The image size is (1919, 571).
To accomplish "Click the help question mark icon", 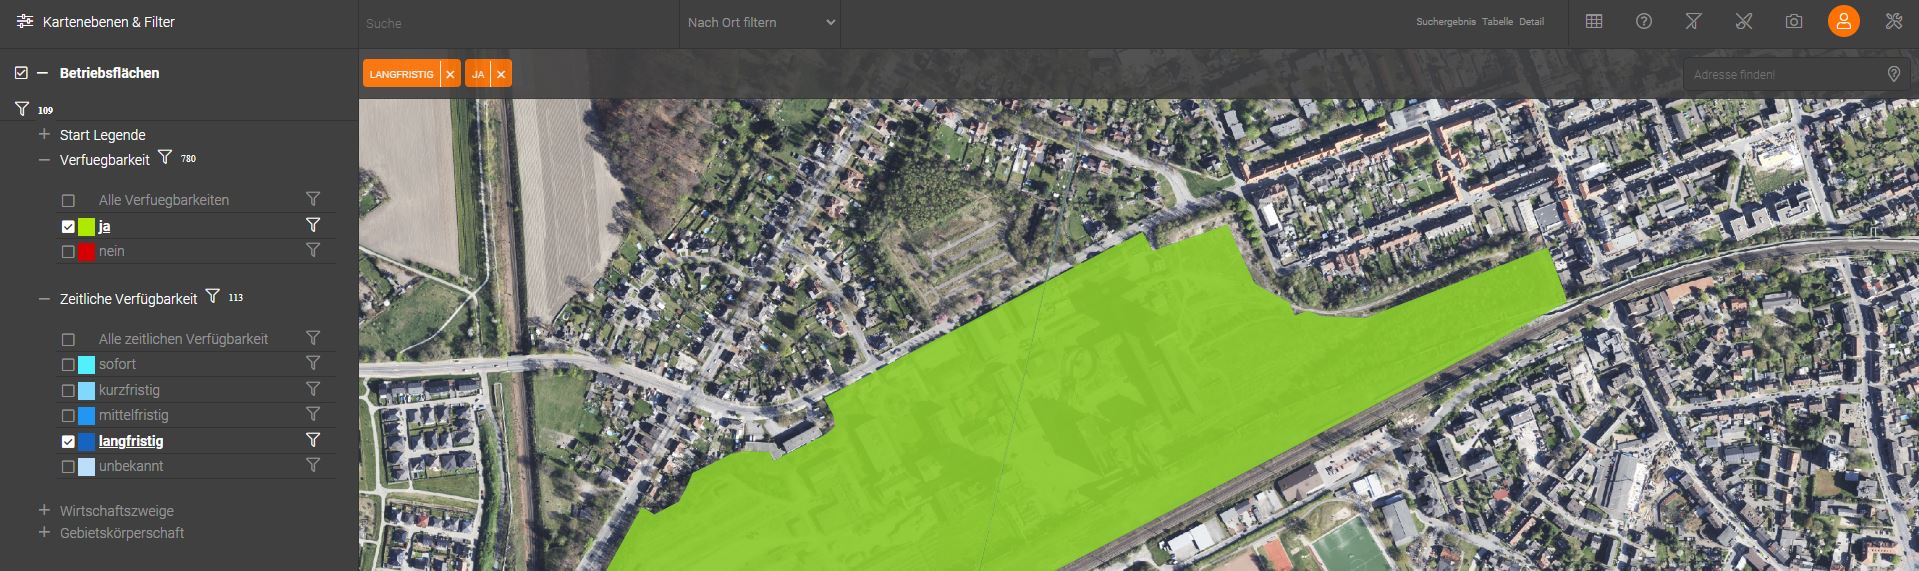I will pos(1643,21).
